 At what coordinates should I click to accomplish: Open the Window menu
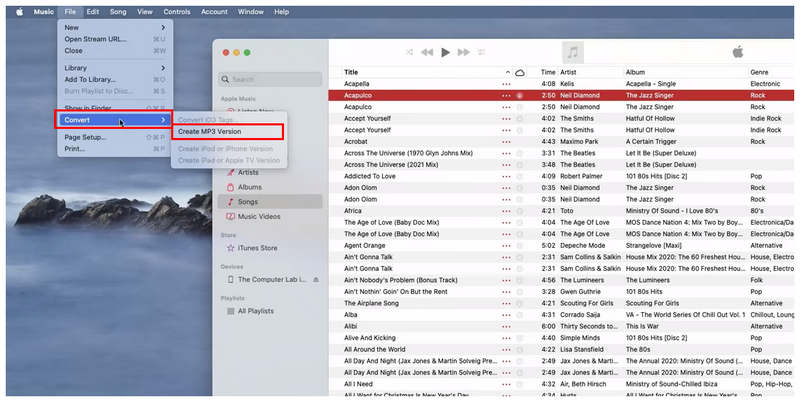(251, 12)
